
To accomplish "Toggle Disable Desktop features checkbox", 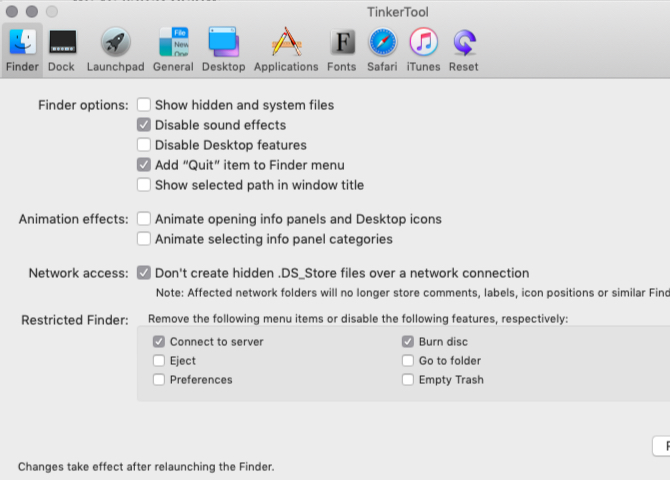I will point(144,145).
